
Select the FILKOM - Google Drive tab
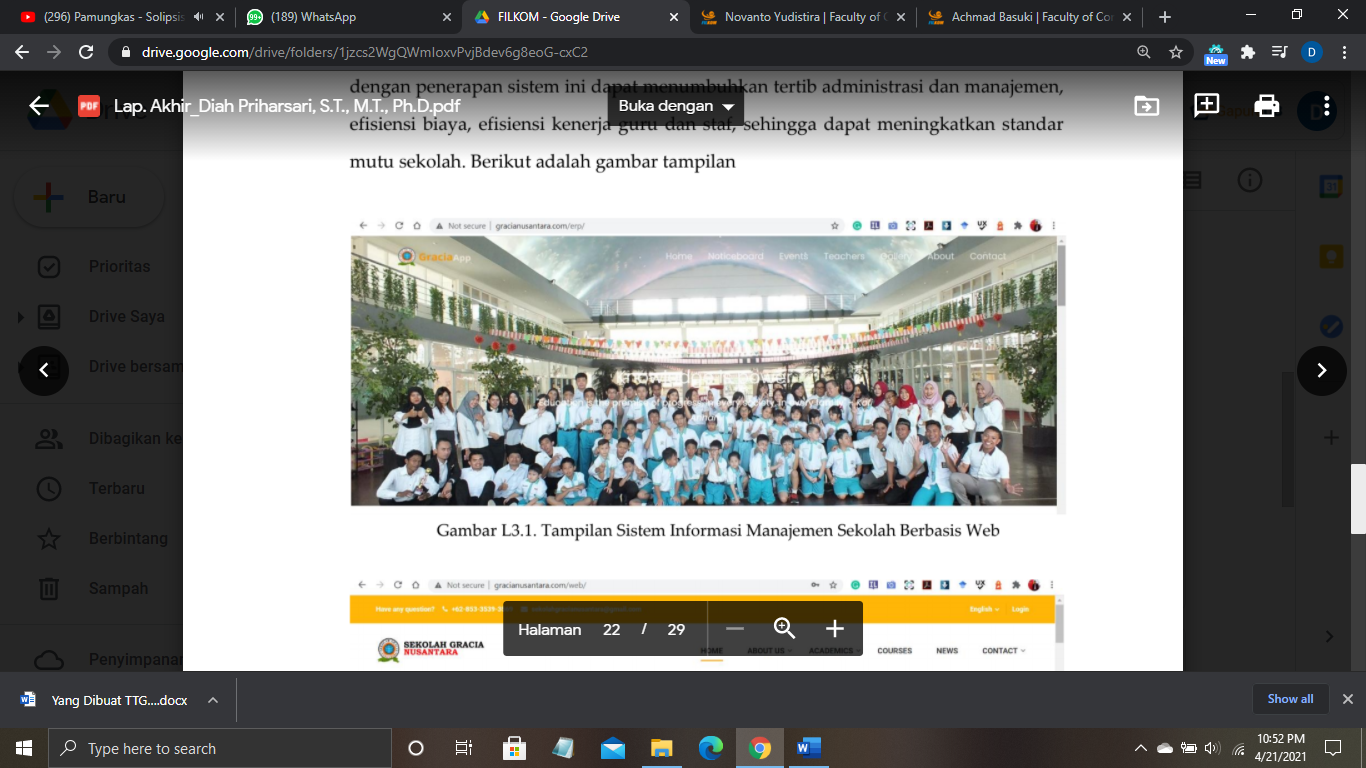coord(575,17)
